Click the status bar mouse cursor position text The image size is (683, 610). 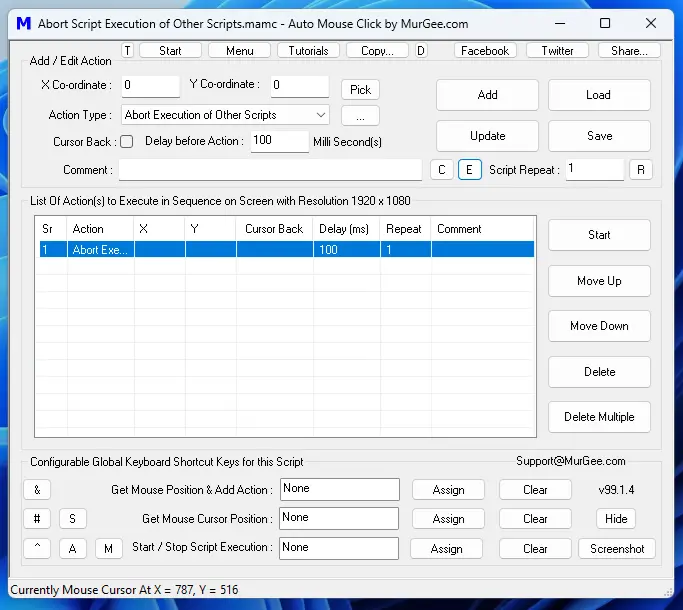pos(124,590)
